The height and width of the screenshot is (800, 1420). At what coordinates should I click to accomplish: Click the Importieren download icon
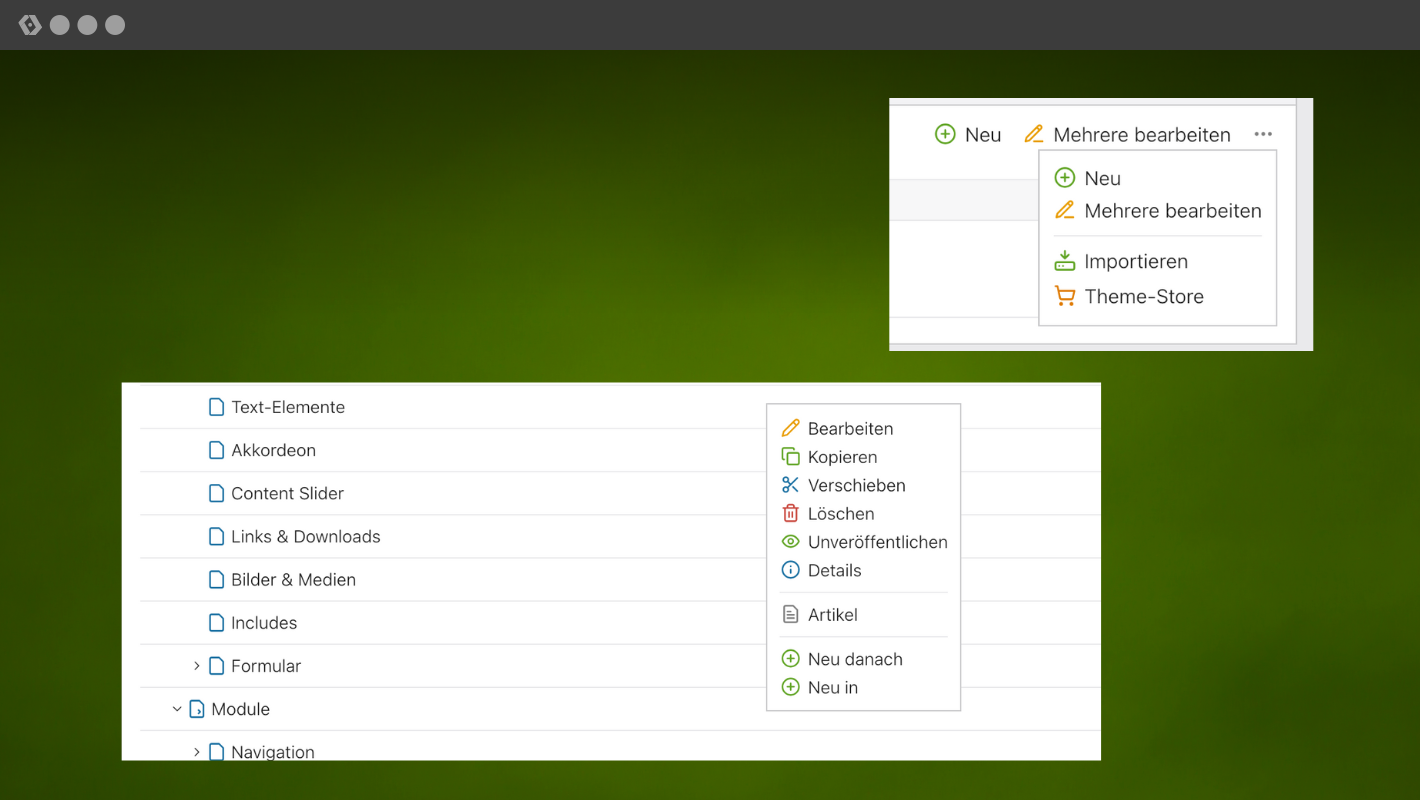pos(1065,261)
